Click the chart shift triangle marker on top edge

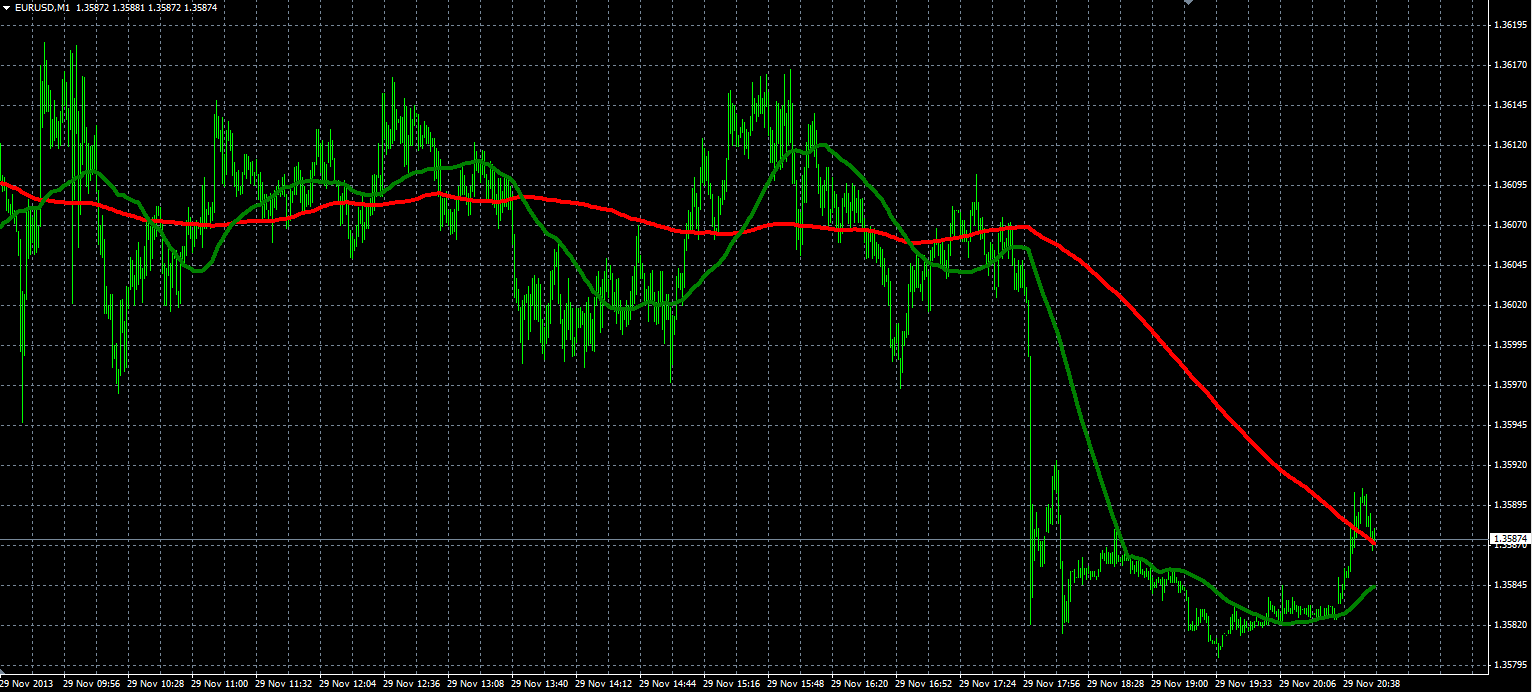1188,3
